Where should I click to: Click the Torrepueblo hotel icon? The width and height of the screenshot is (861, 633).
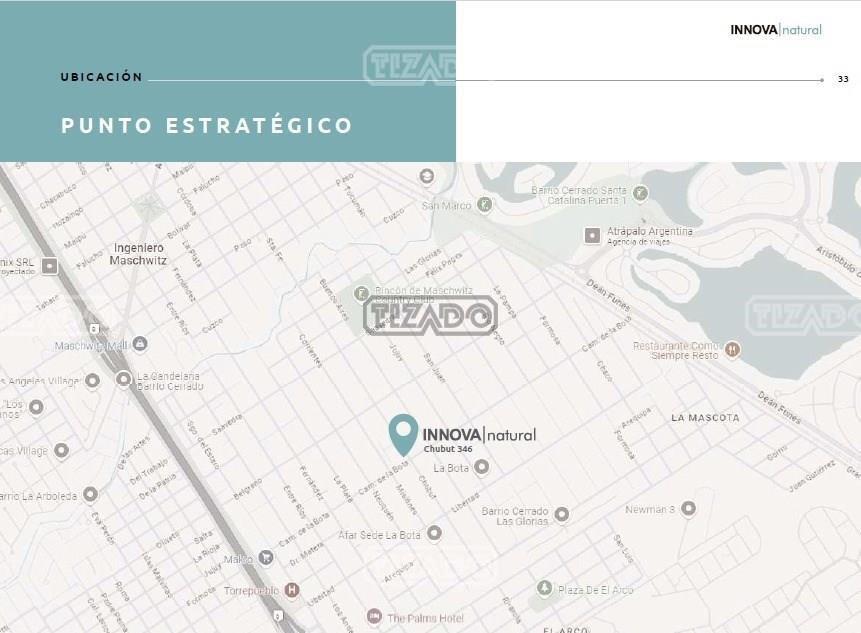tap(292, 590)
